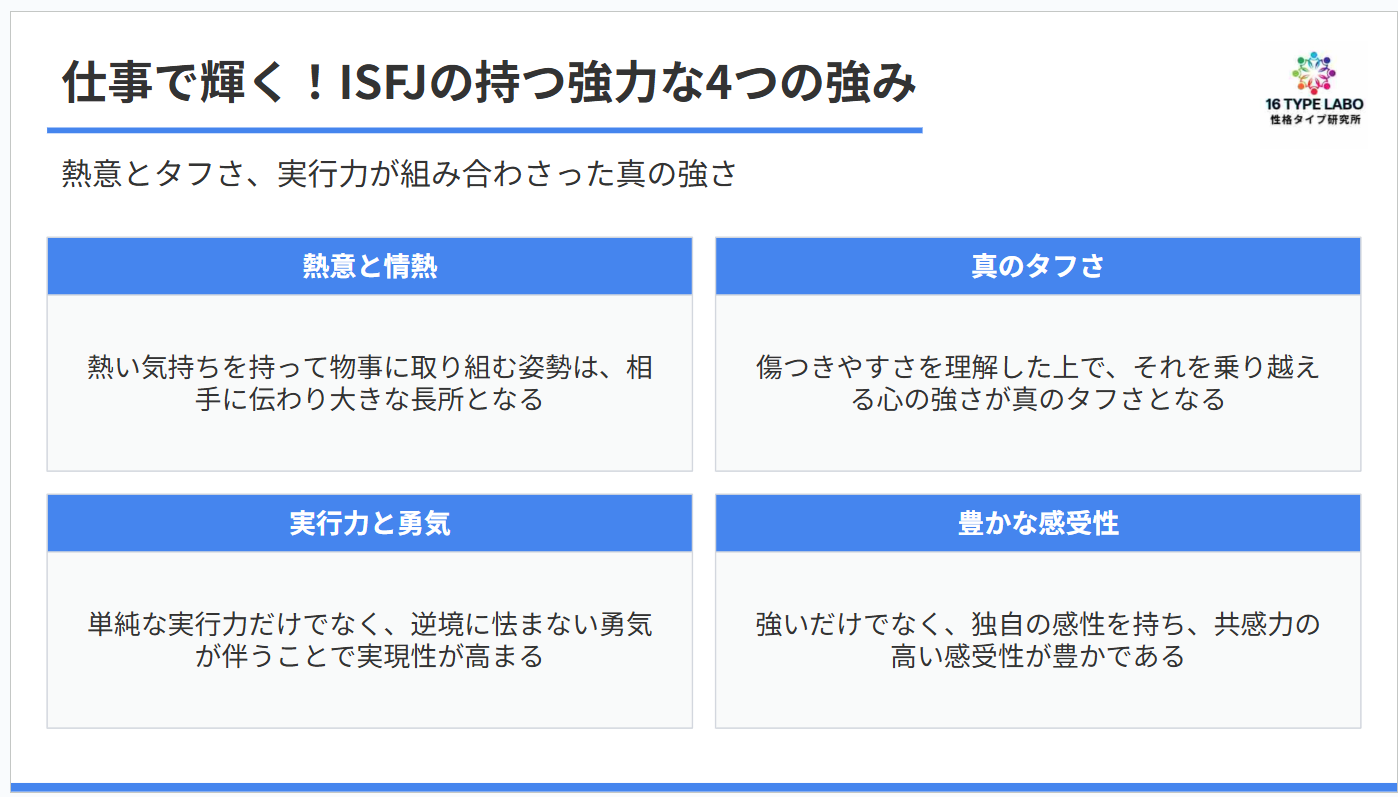
Task: Click the colorful 16 TYPE LABO logo emblem
Action: [x=1314, y=71]
